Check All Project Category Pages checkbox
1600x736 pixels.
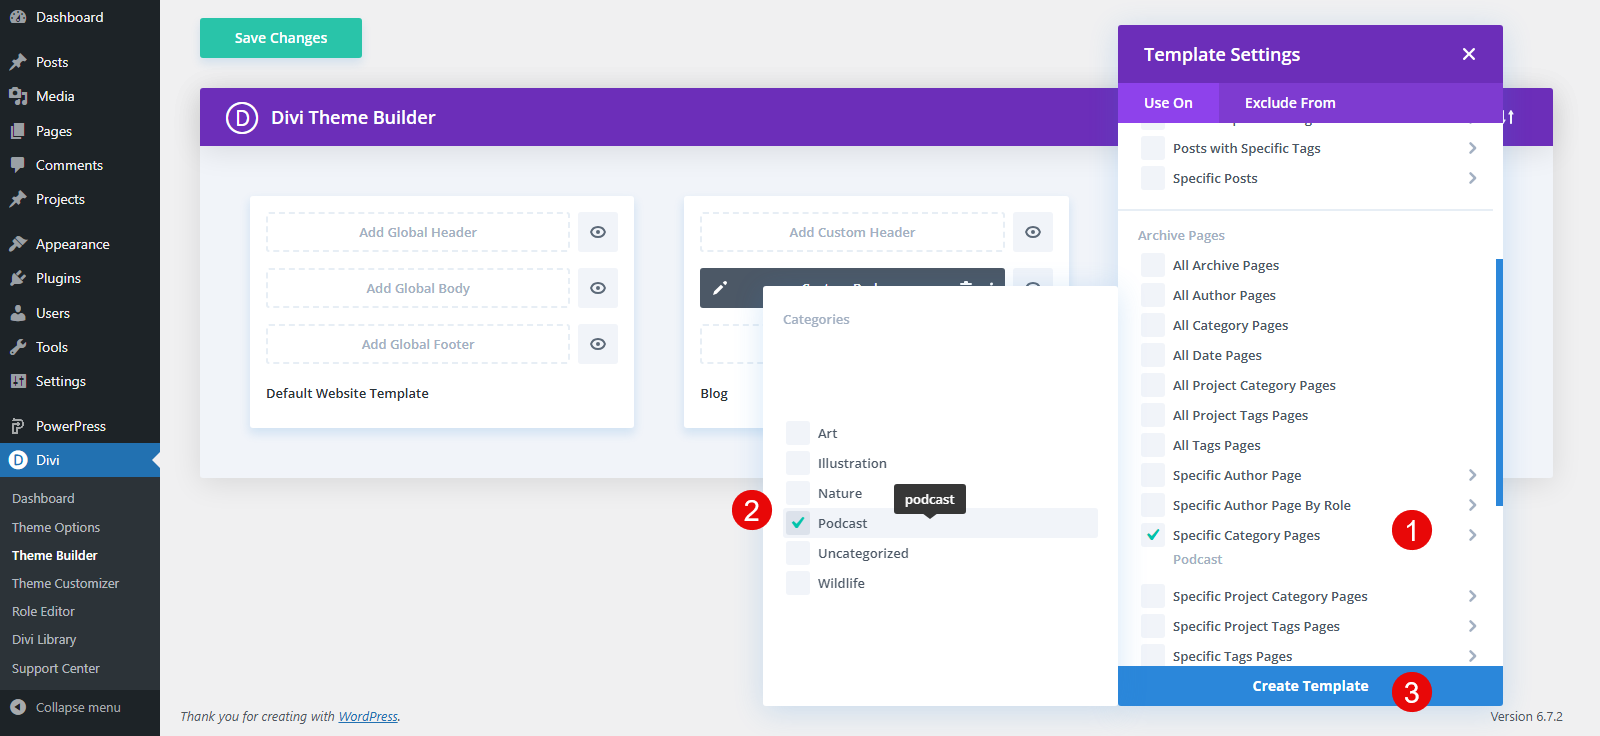1153,385
